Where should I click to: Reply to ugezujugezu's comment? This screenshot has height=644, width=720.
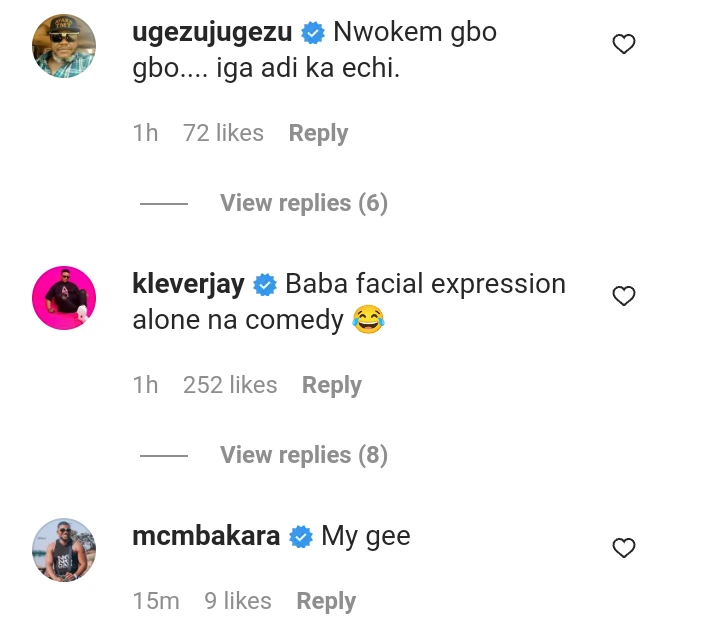point(318,133)
